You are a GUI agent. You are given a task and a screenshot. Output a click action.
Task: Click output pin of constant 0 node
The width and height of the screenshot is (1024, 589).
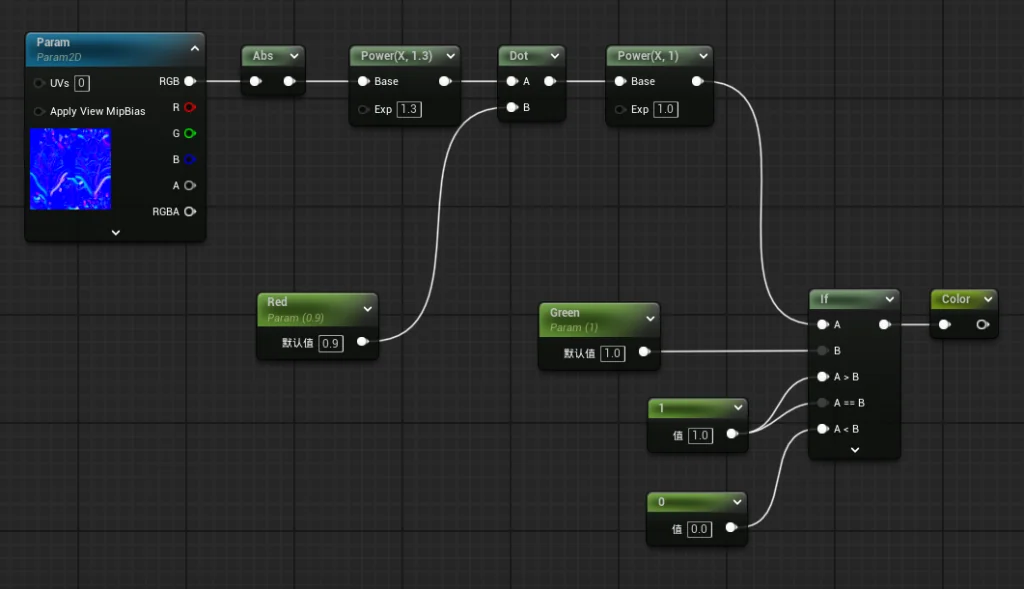coord(732,527)
